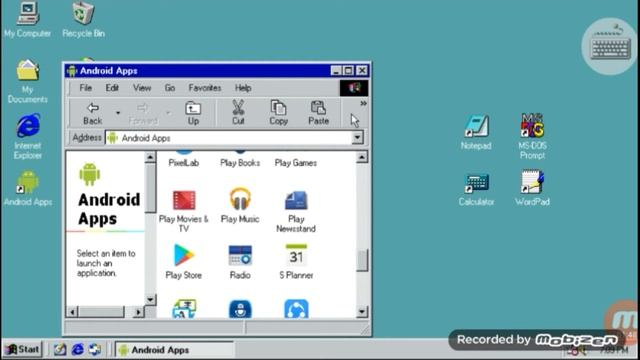Show the on-screen keyboard button

click(x=610, y=46)
